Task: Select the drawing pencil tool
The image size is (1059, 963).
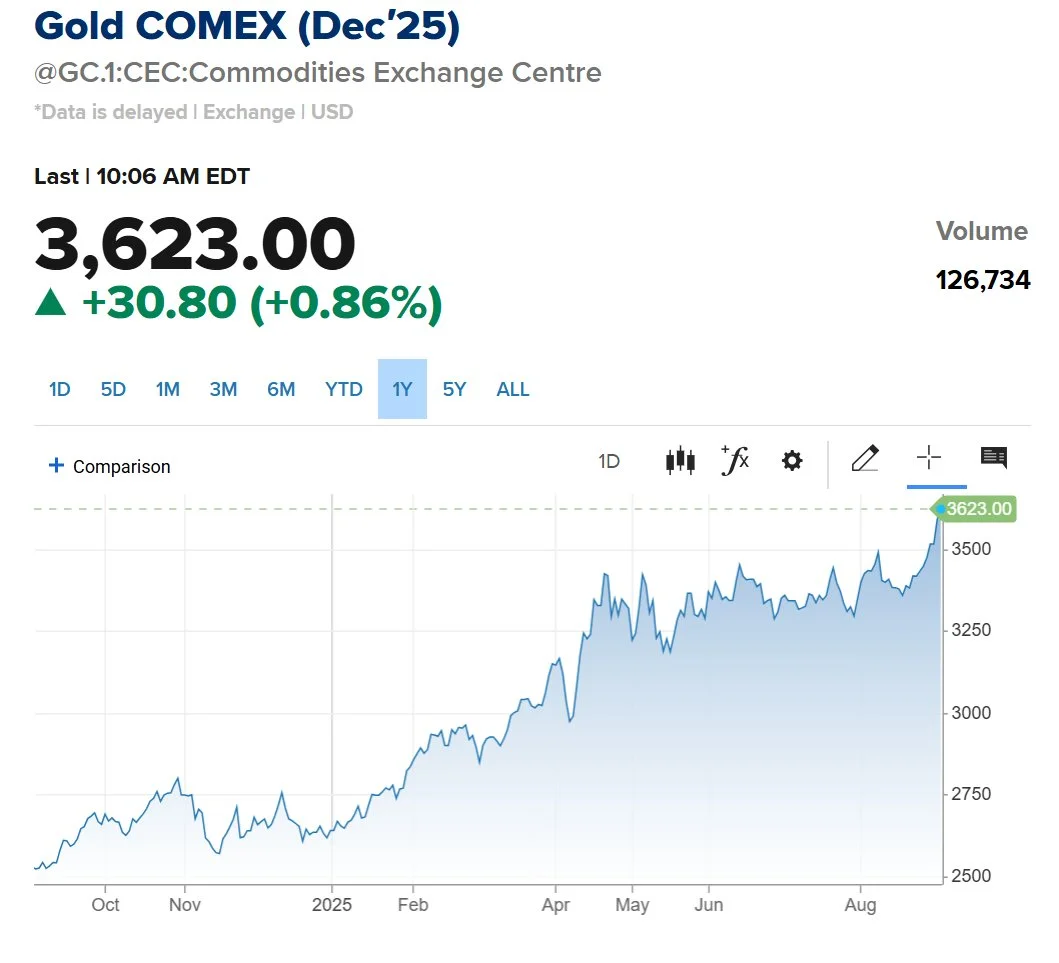Action: (864, 460)
